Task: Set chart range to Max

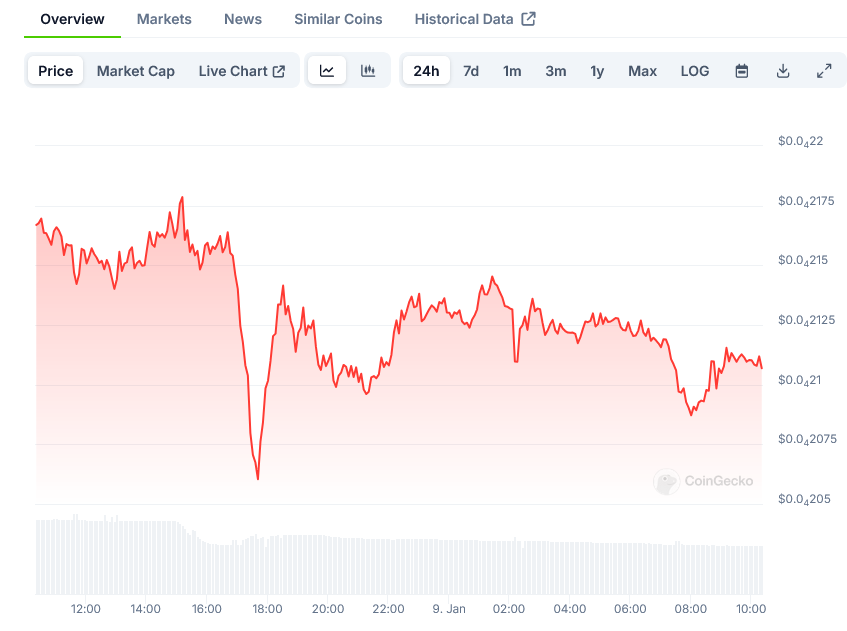Action: (x=642, y=71)
